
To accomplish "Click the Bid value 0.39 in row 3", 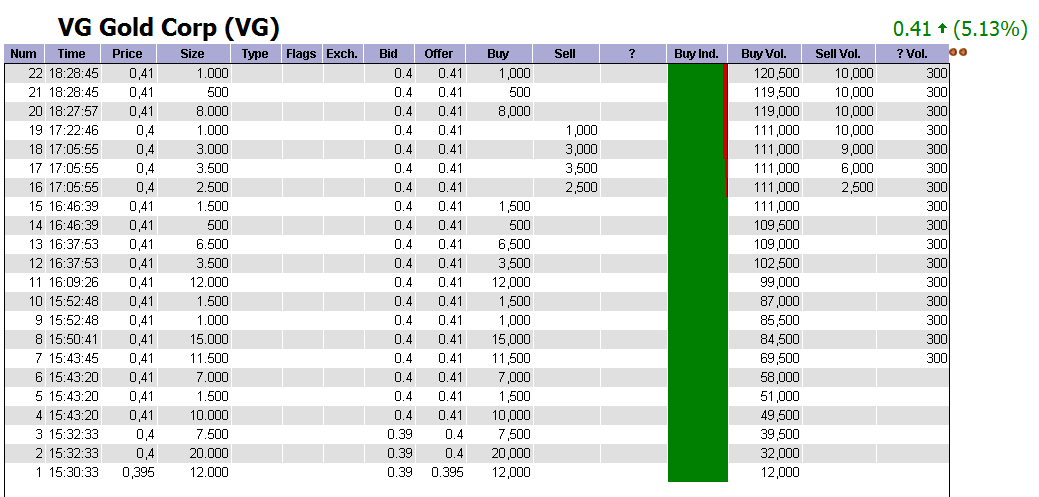I will tap(400, 434).
